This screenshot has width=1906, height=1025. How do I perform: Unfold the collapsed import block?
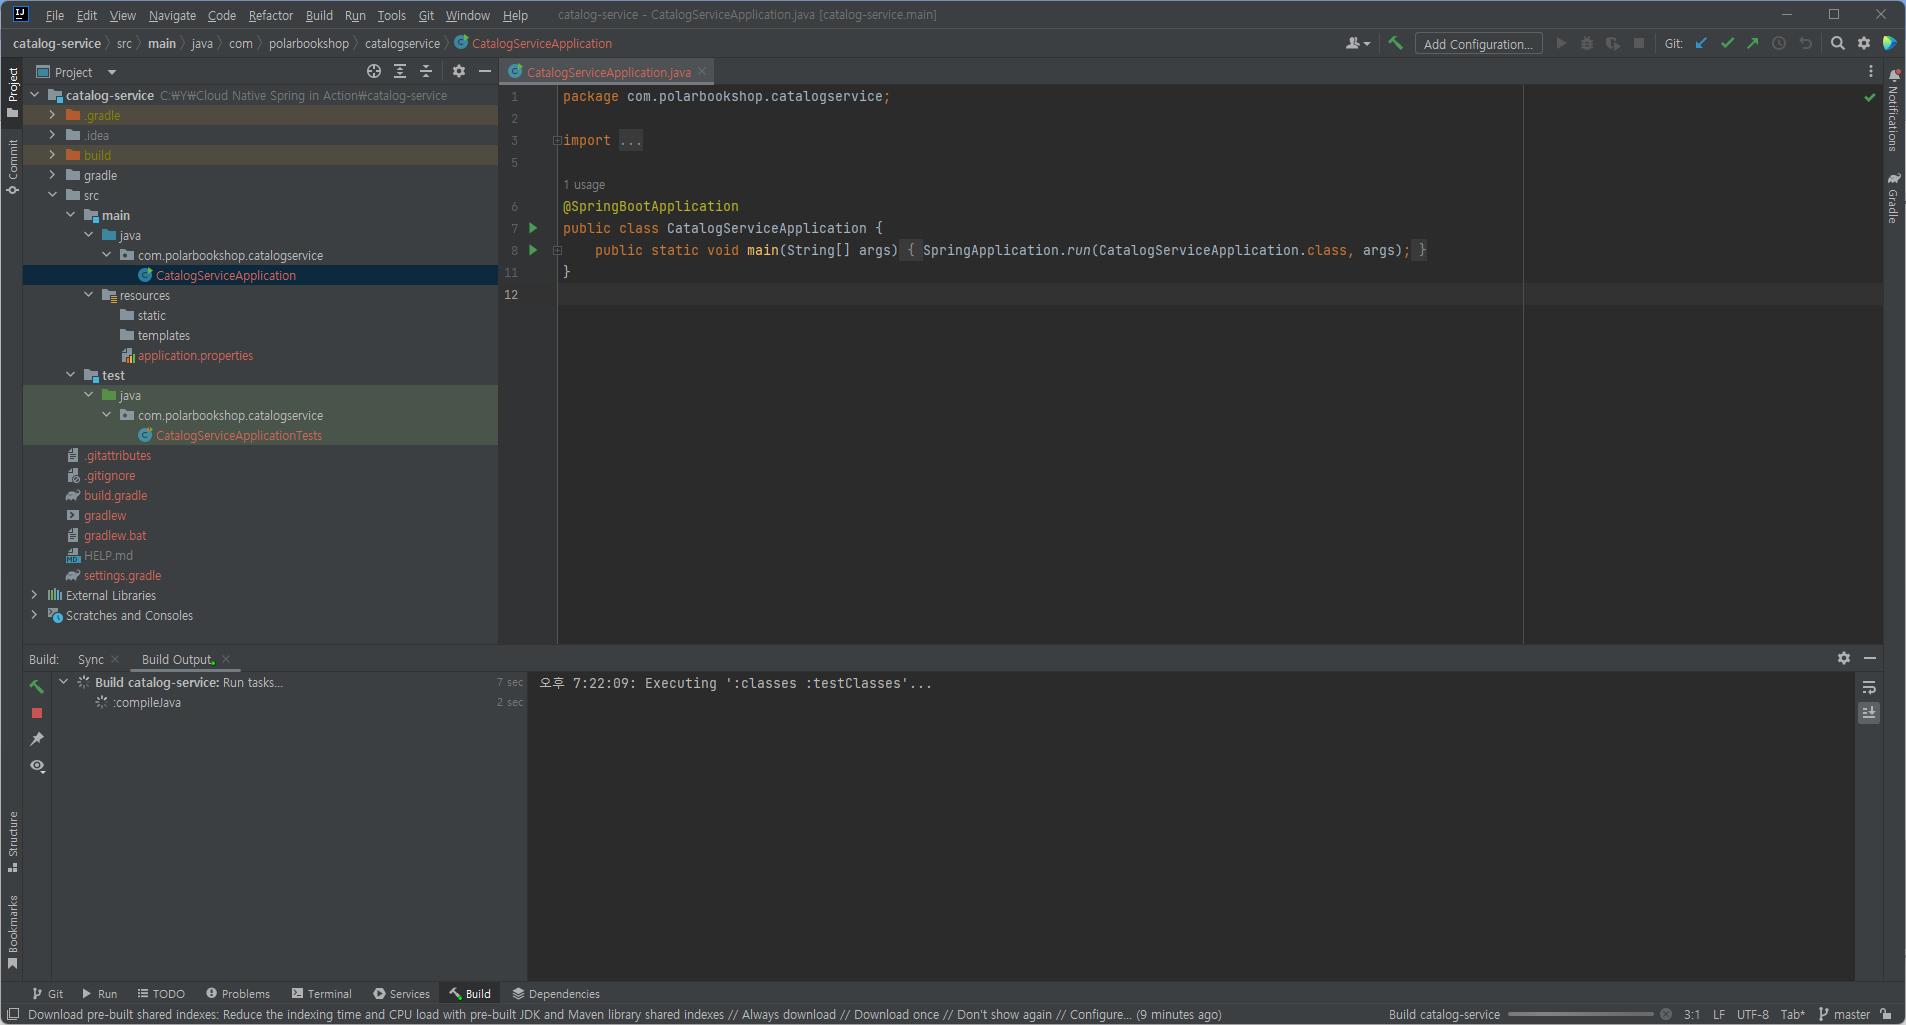557,141
